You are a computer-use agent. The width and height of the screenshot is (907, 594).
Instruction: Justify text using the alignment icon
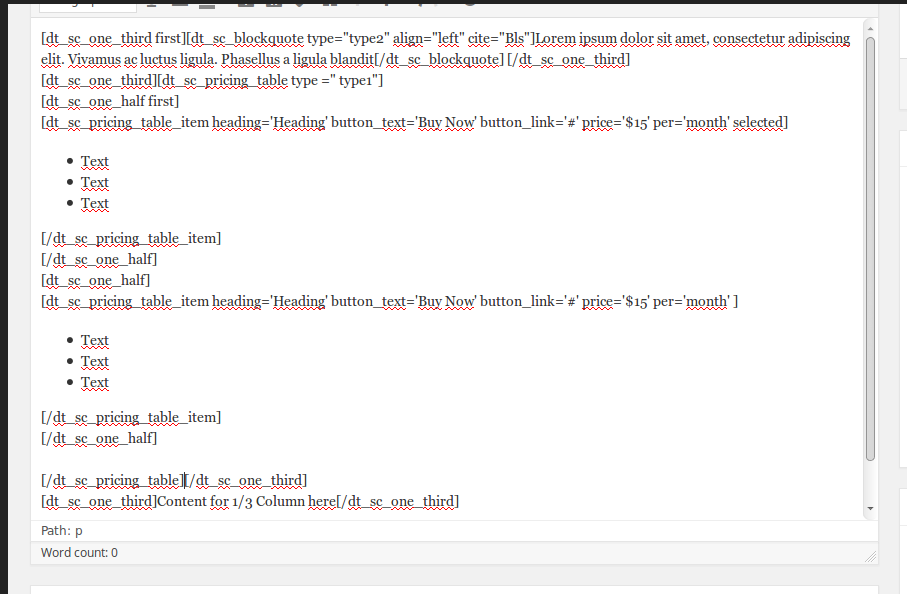pyautogui.click(x=180, y=5)
